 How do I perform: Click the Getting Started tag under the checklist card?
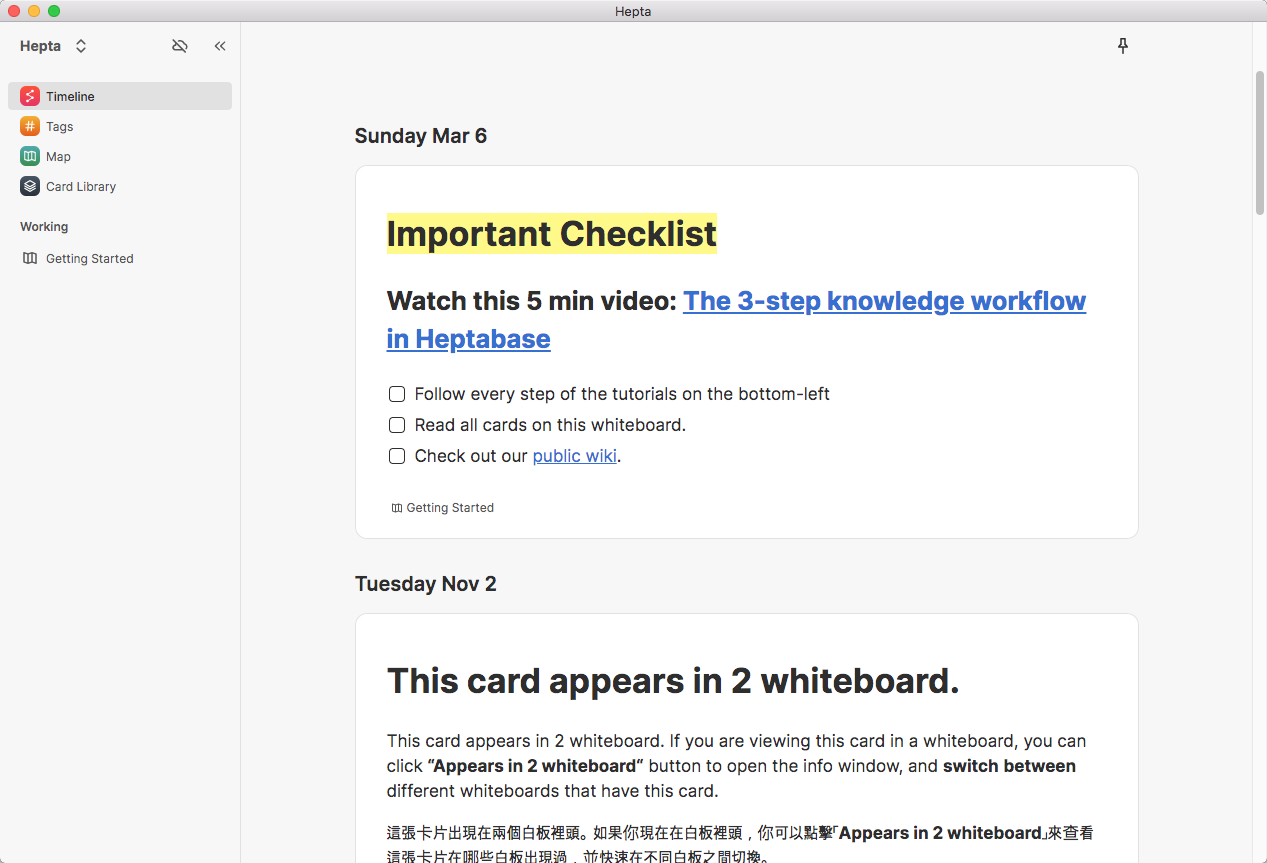[x=443, y=508]
